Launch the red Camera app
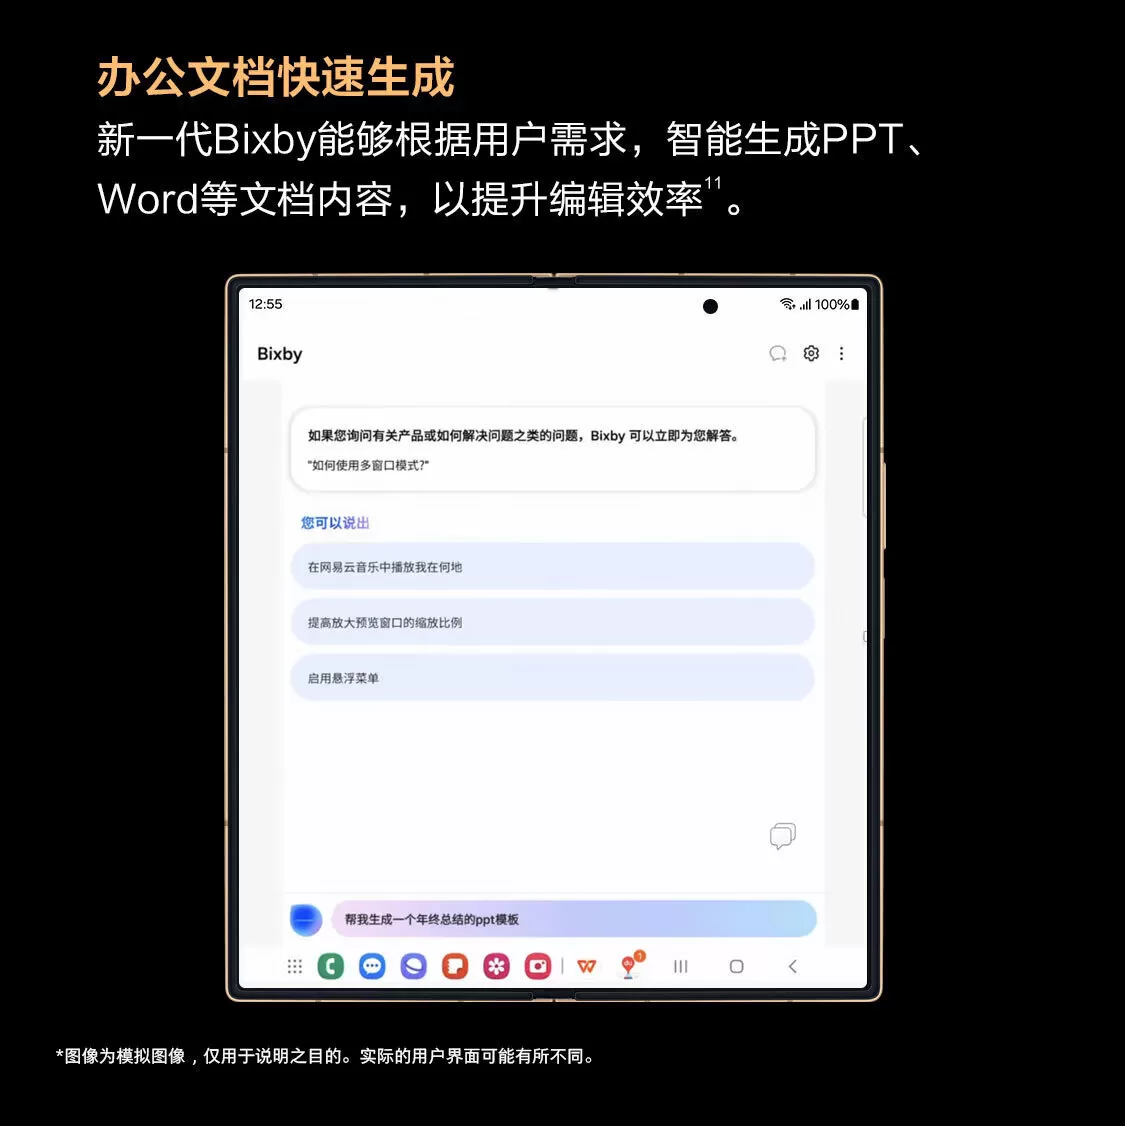Image resolution: width=1125 pixels, height=1126 pixels. tap(538, 967)
